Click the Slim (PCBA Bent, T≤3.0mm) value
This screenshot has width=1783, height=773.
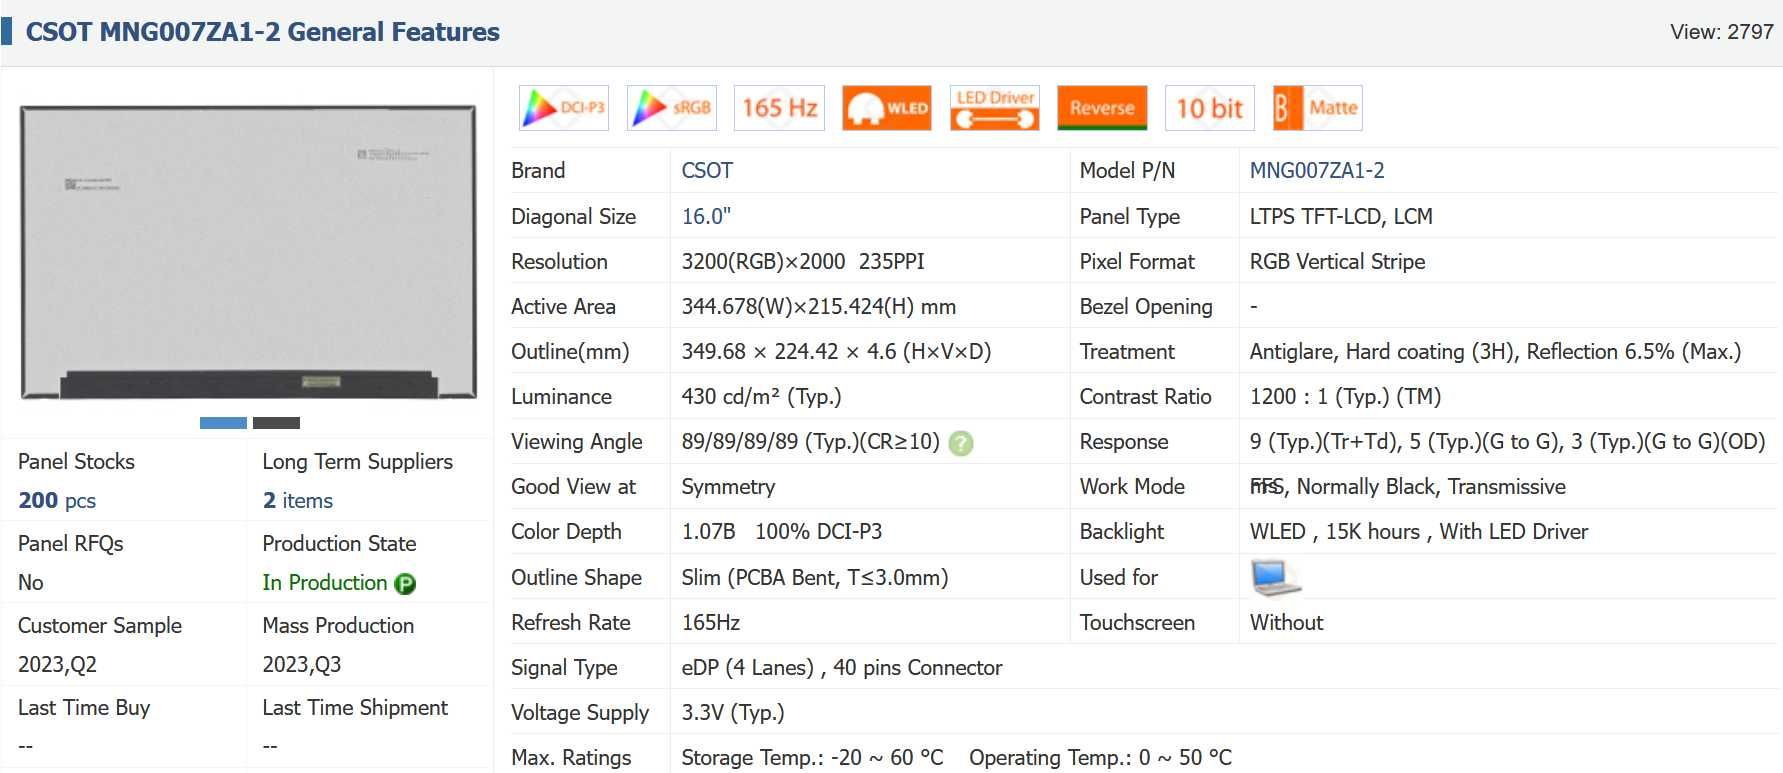coord(815,578)
